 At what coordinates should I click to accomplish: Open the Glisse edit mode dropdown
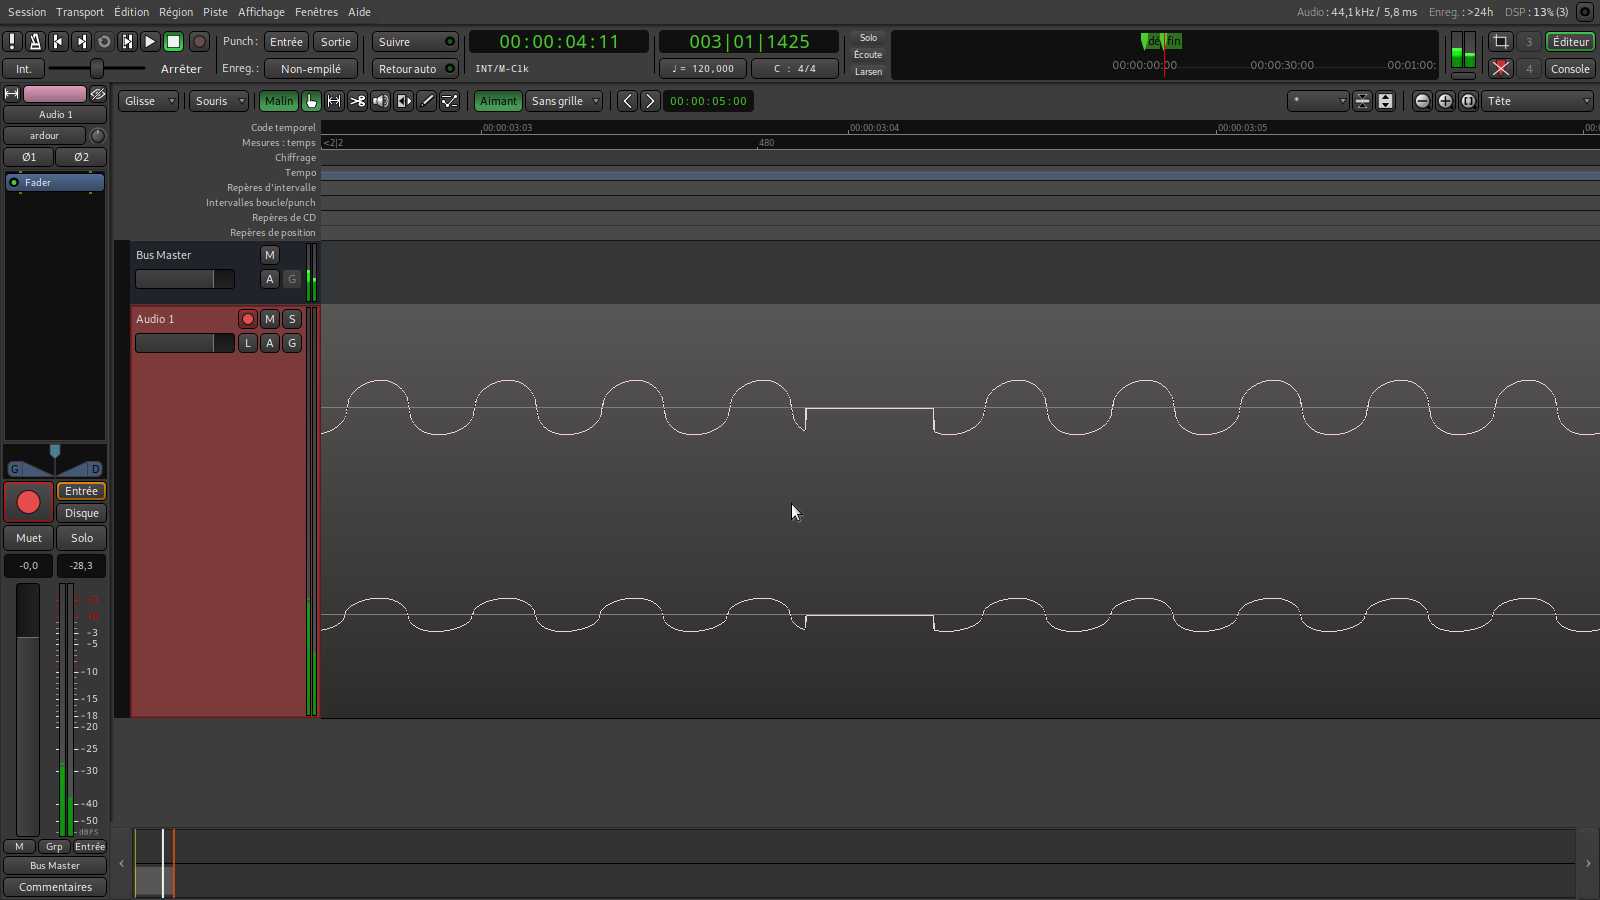pyautogui.click(x=150, y=101)
